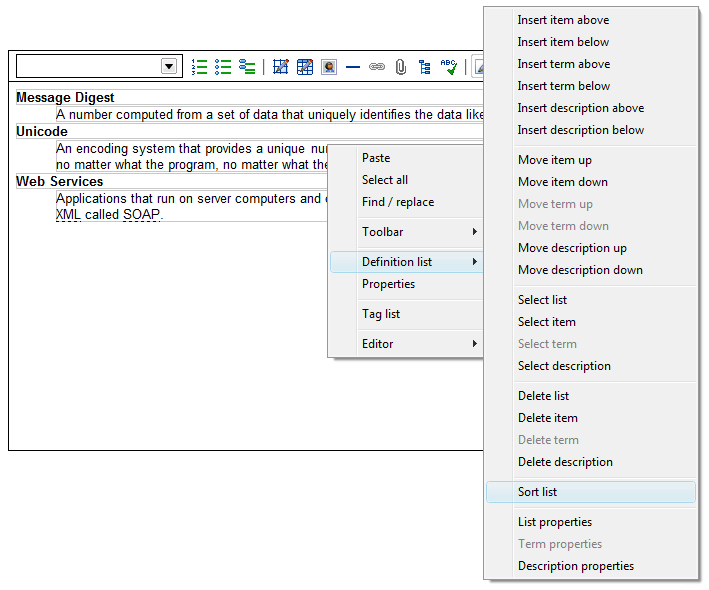Click the bulleted list icon
The width and height of the screenshot is (709, 590).
(223, 67)
